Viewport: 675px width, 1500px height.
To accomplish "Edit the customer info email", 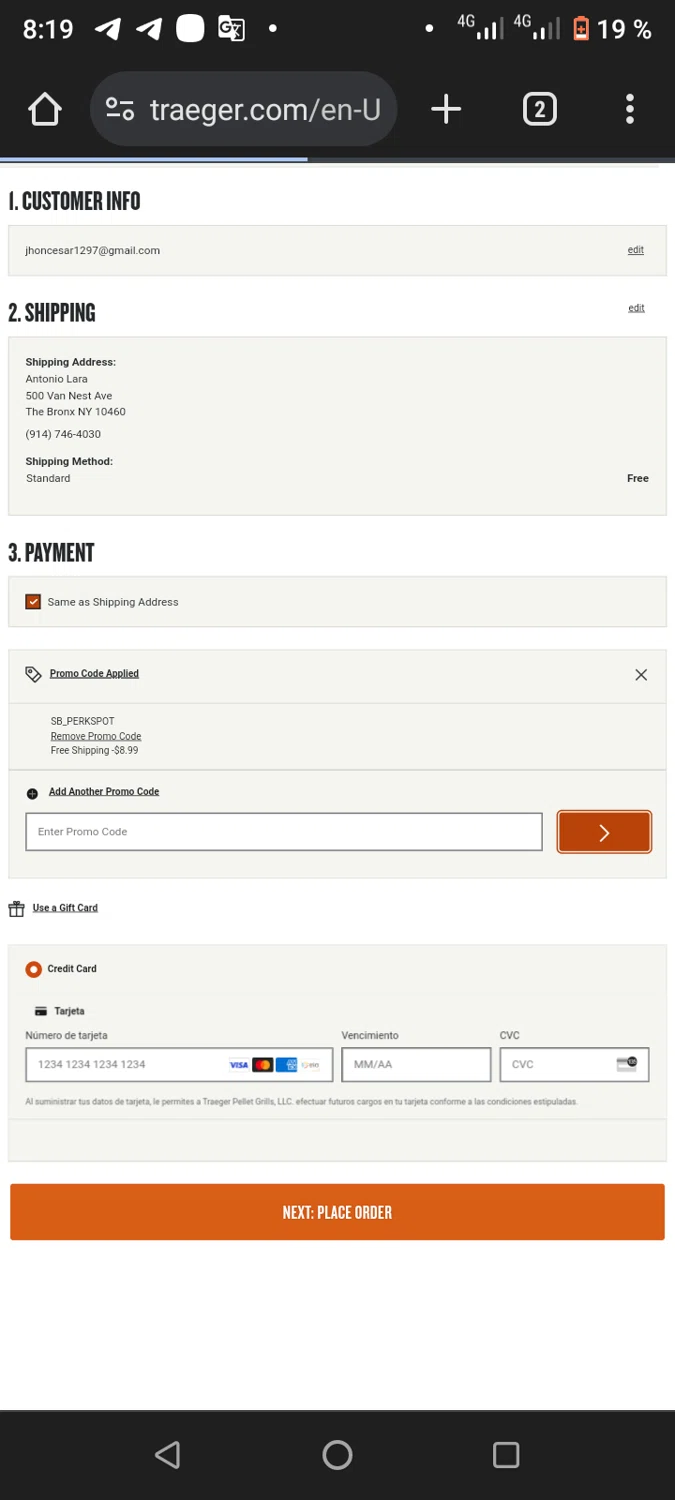I will click(635, 250).
